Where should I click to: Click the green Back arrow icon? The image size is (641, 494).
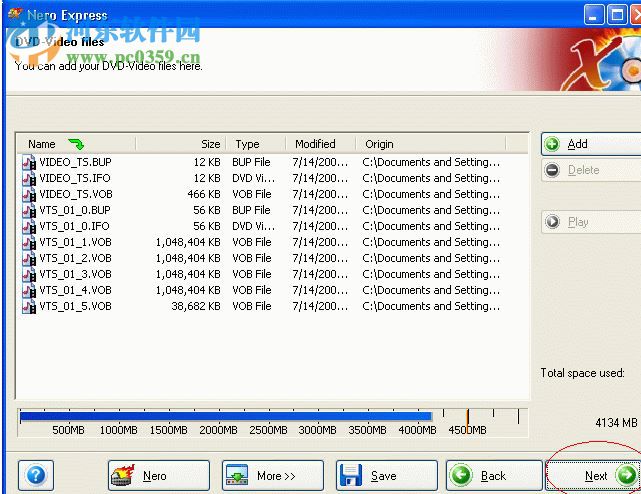pos(461,475)
